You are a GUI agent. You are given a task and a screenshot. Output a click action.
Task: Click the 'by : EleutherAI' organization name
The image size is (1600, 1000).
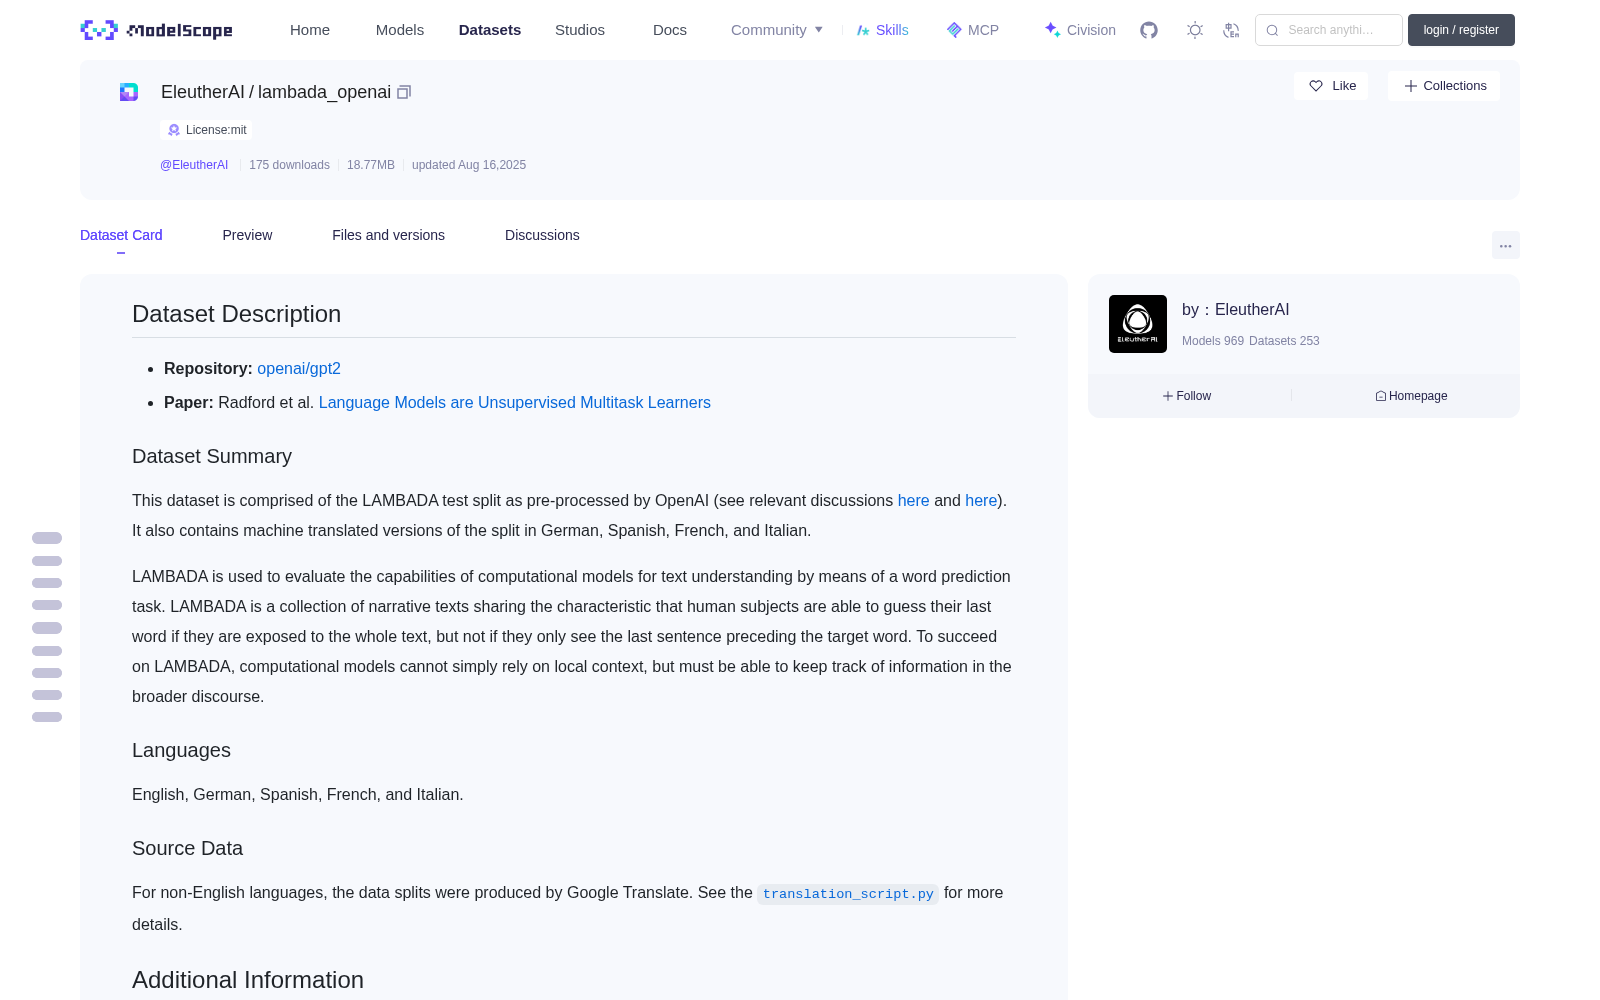pos(1235,310)
